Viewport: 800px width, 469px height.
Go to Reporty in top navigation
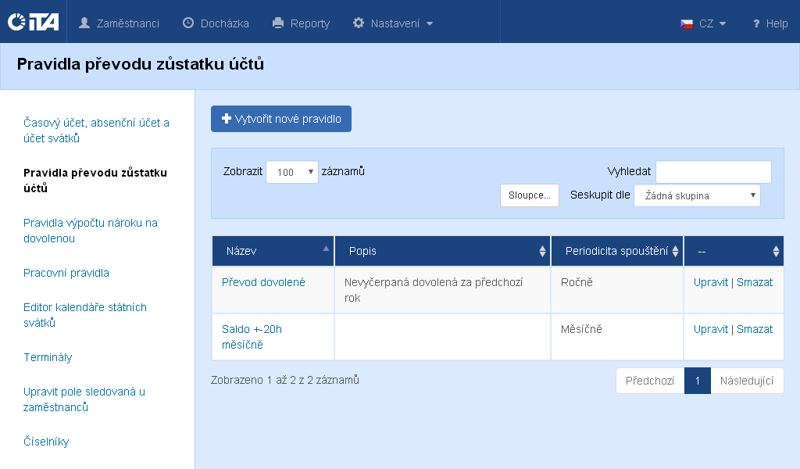point(300,22)
